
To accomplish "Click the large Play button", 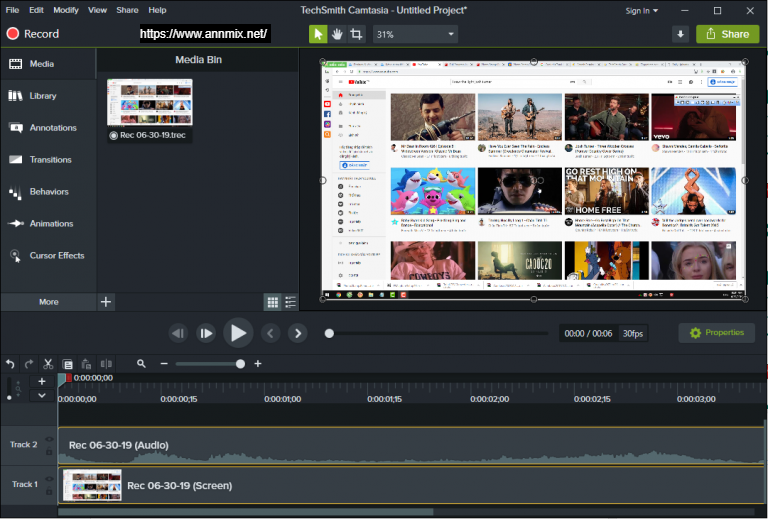I will click(238, 333).
